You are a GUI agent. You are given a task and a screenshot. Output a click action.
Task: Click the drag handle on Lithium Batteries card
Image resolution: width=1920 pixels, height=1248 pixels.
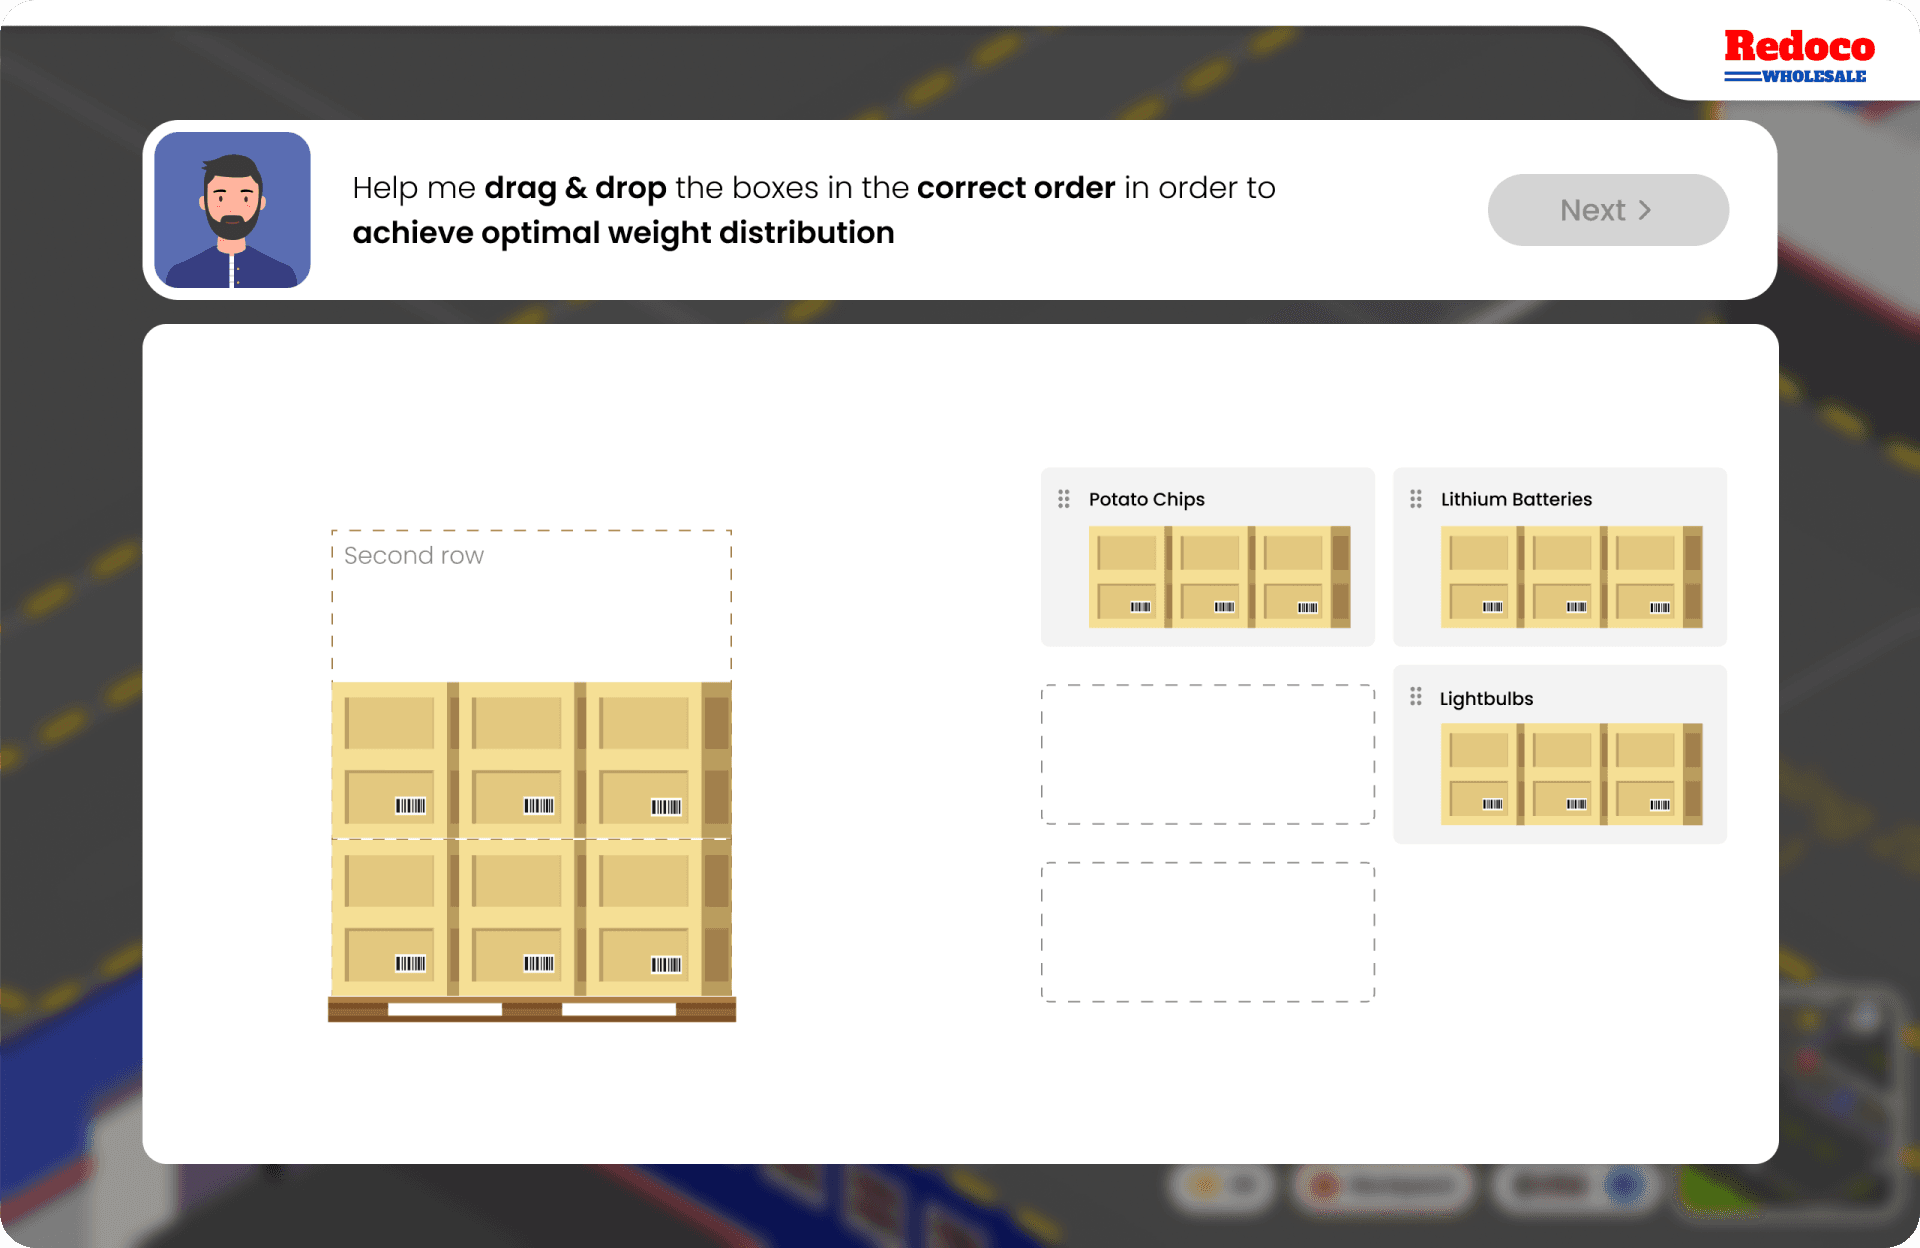pyautogui.click(x=1416, y=499)
